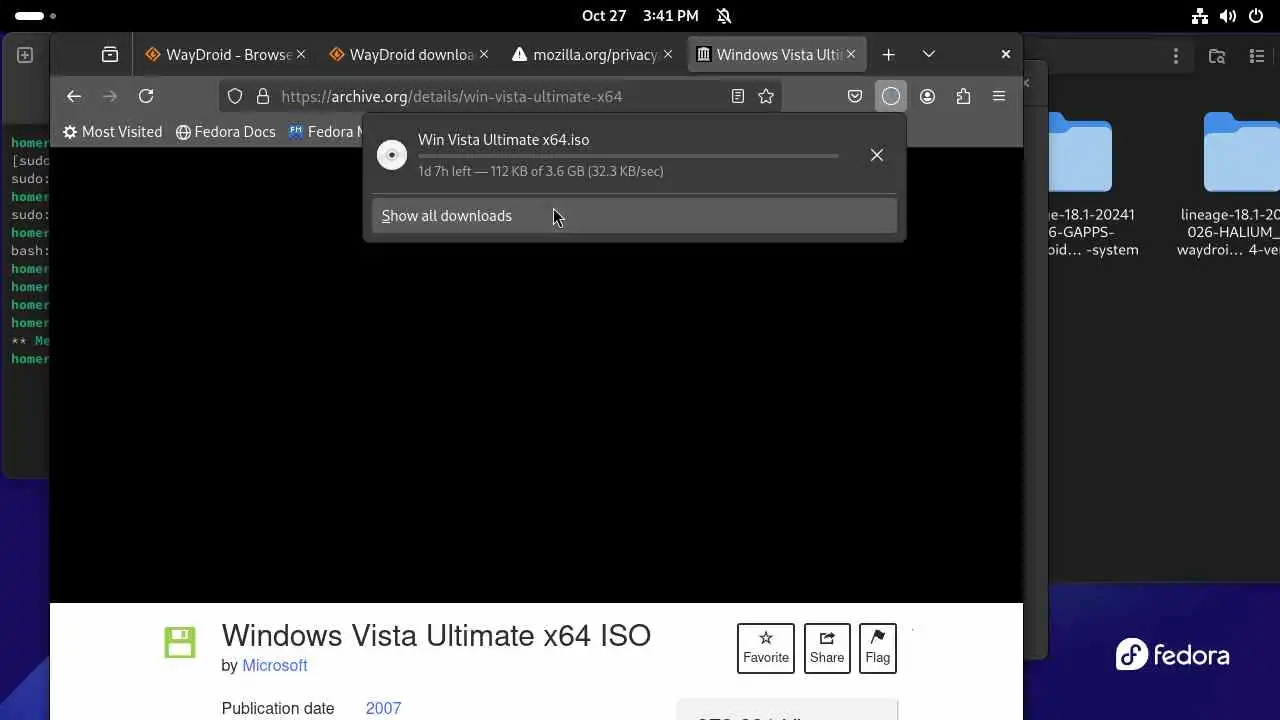Click the network status icon in the top bar
Image resolution: width=1280 pixels, height=720 pixels.
click(x=1200, y=16)
